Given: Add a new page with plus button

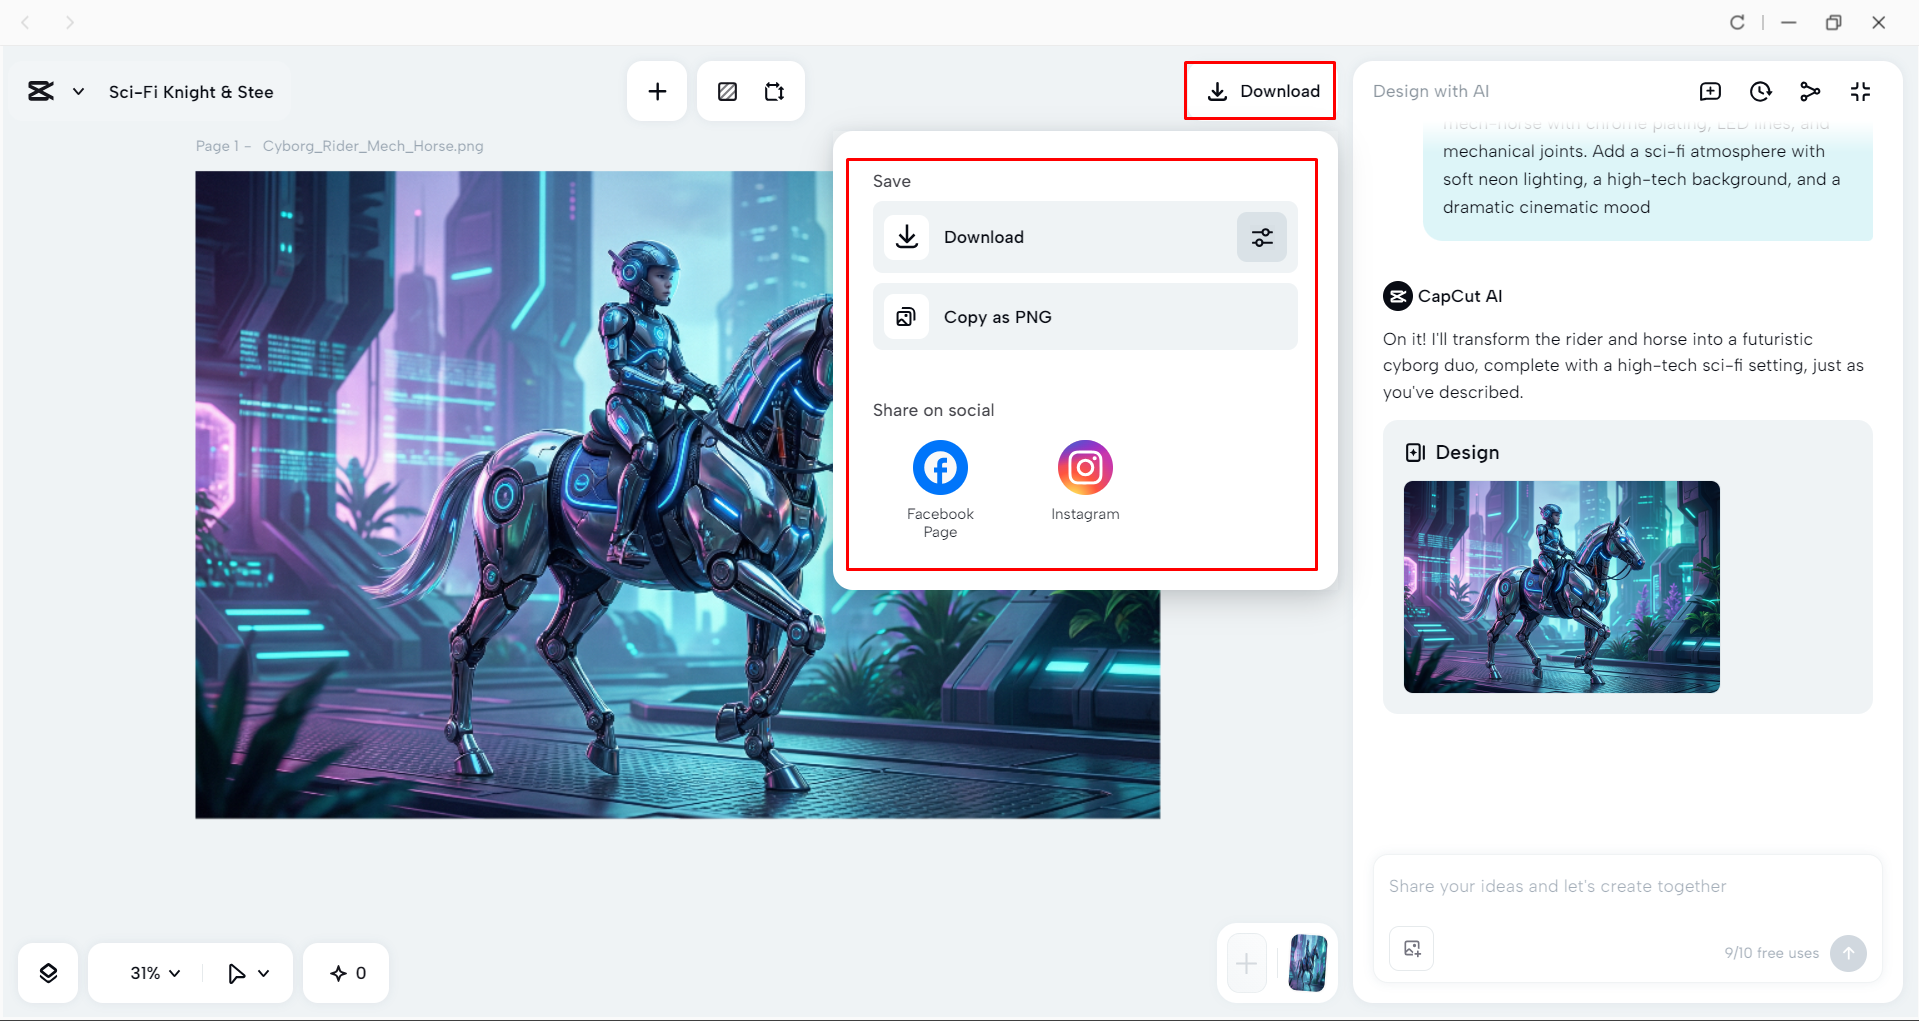Looking at the screenshot, I should (1246, 964).
